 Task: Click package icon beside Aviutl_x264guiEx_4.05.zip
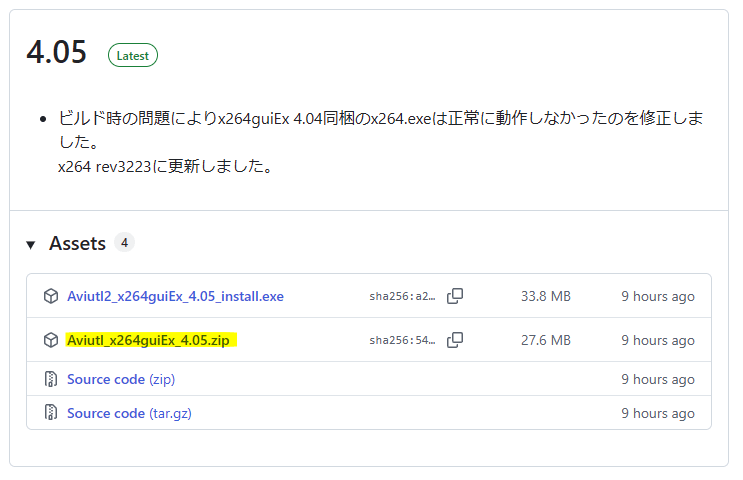(x=51, y=340)
